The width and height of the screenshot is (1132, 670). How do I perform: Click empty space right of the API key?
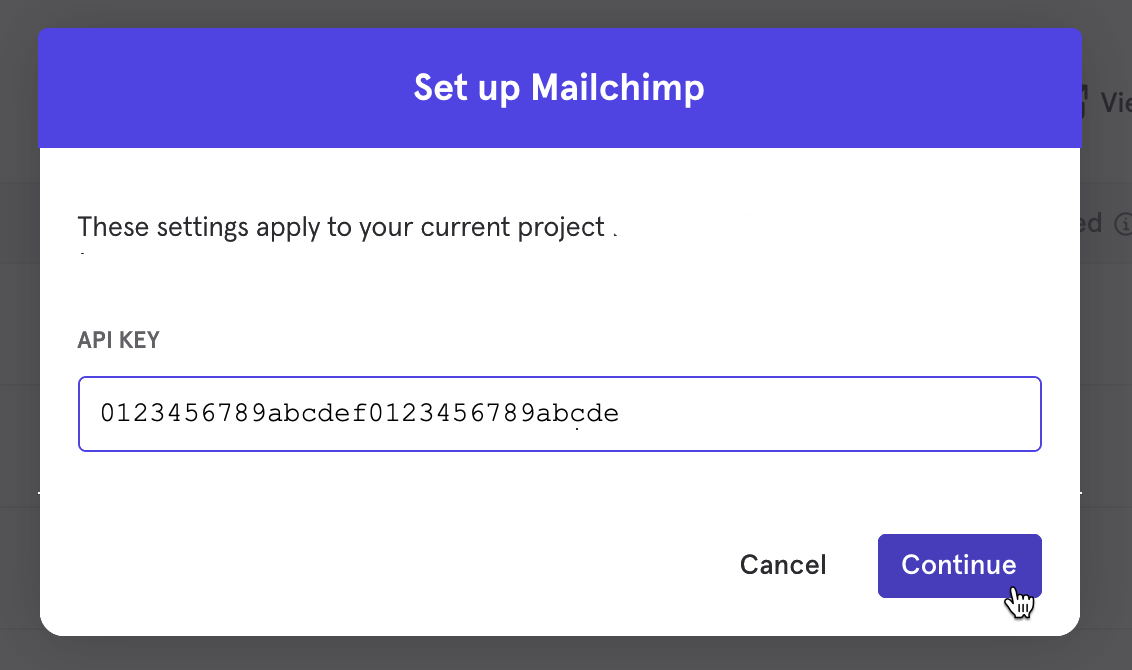[x=830, y=413]
